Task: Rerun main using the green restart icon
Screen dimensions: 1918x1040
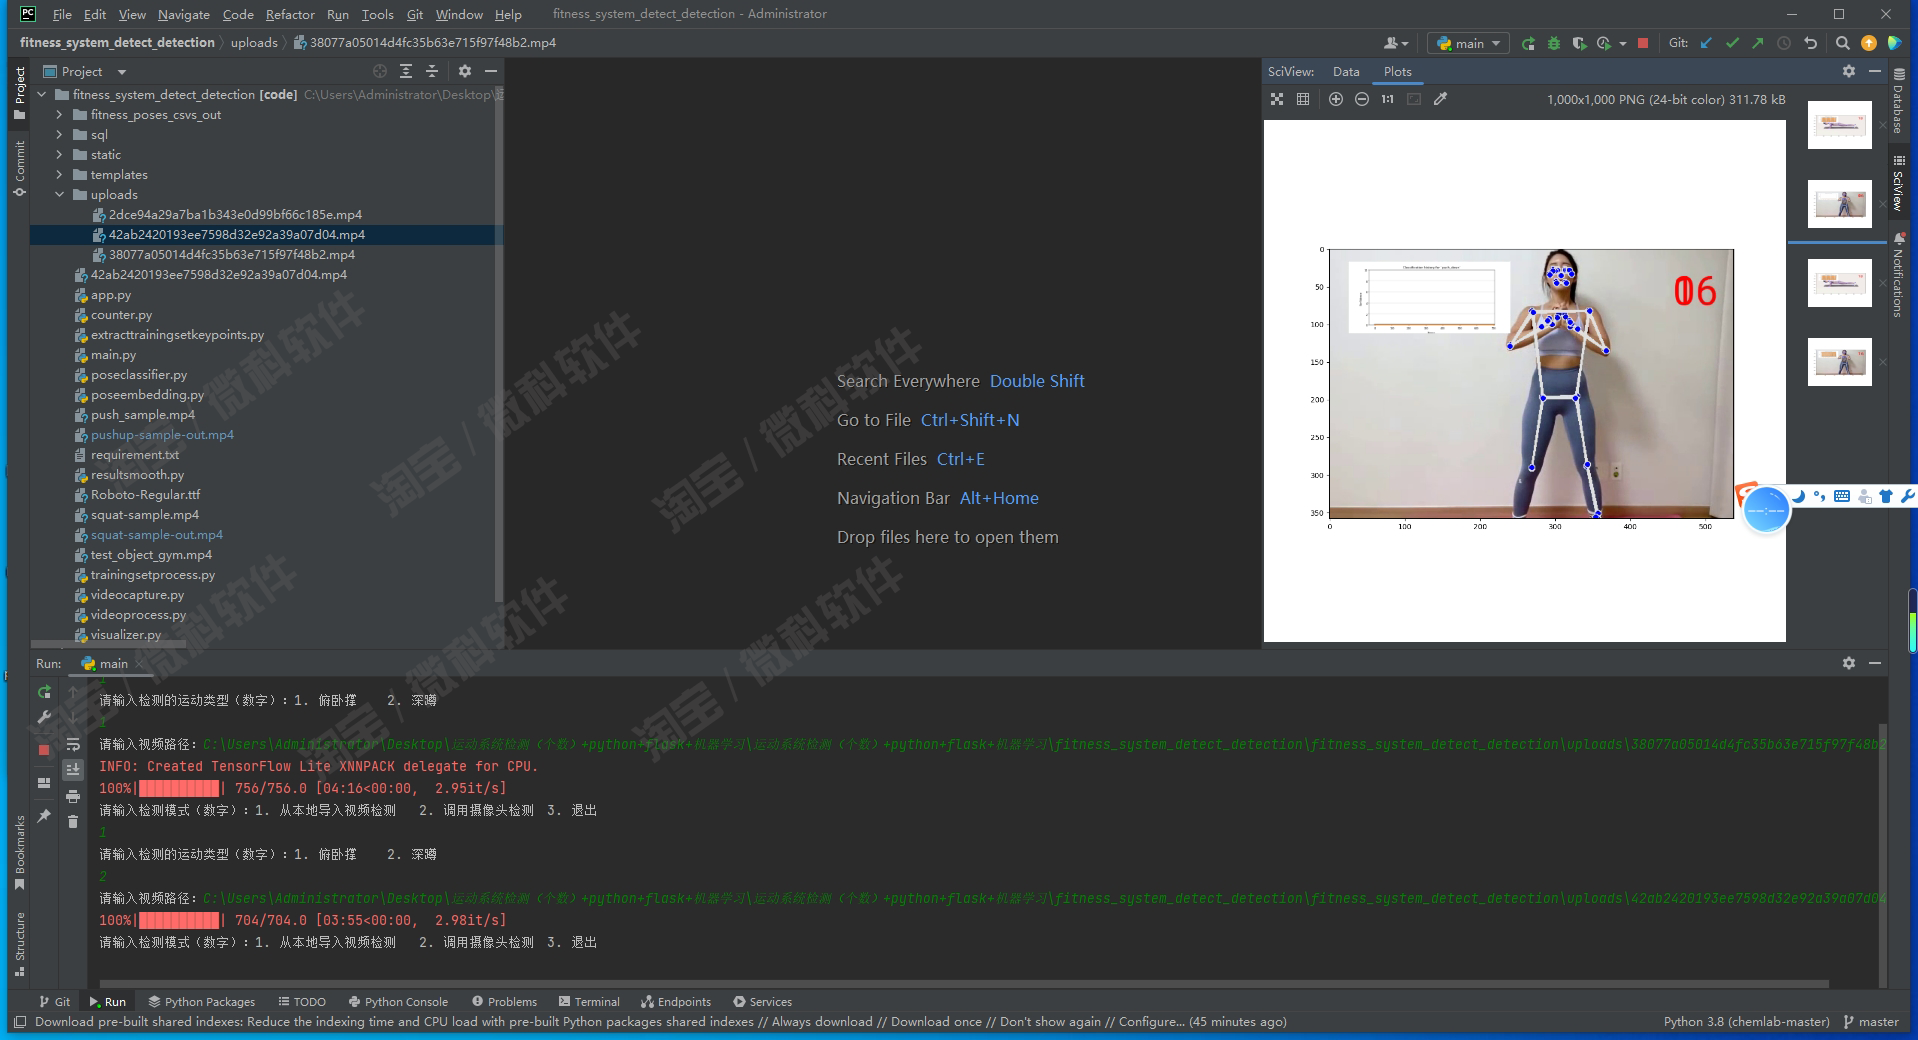Action: point(44,692)
